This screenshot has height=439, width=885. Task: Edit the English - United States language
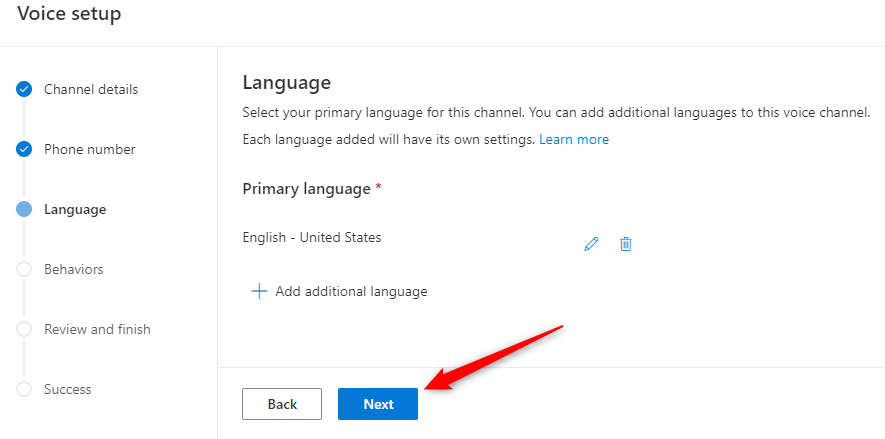(x=591, y=244)
